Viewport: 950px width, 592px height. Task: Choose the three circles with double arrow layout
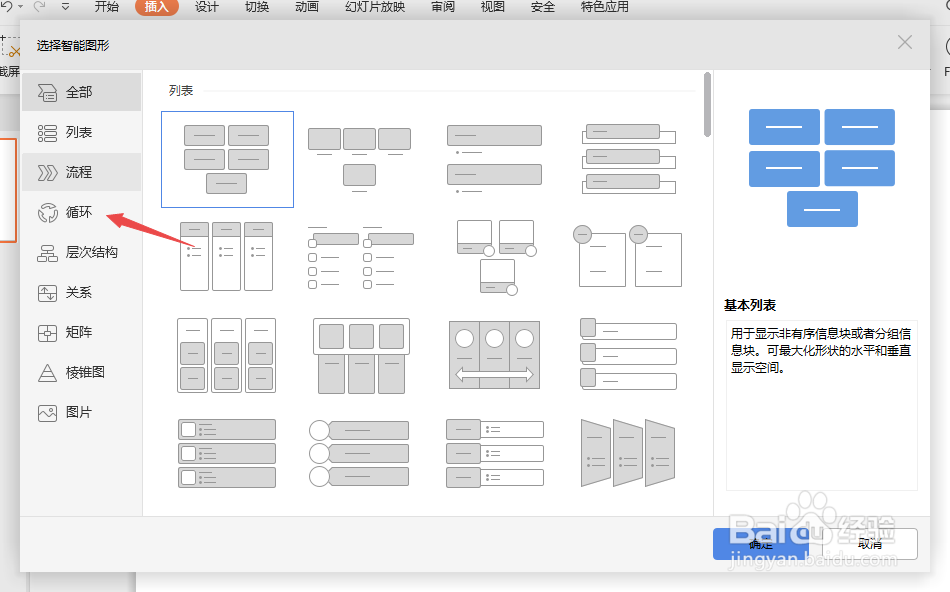(x=494, y=355)
